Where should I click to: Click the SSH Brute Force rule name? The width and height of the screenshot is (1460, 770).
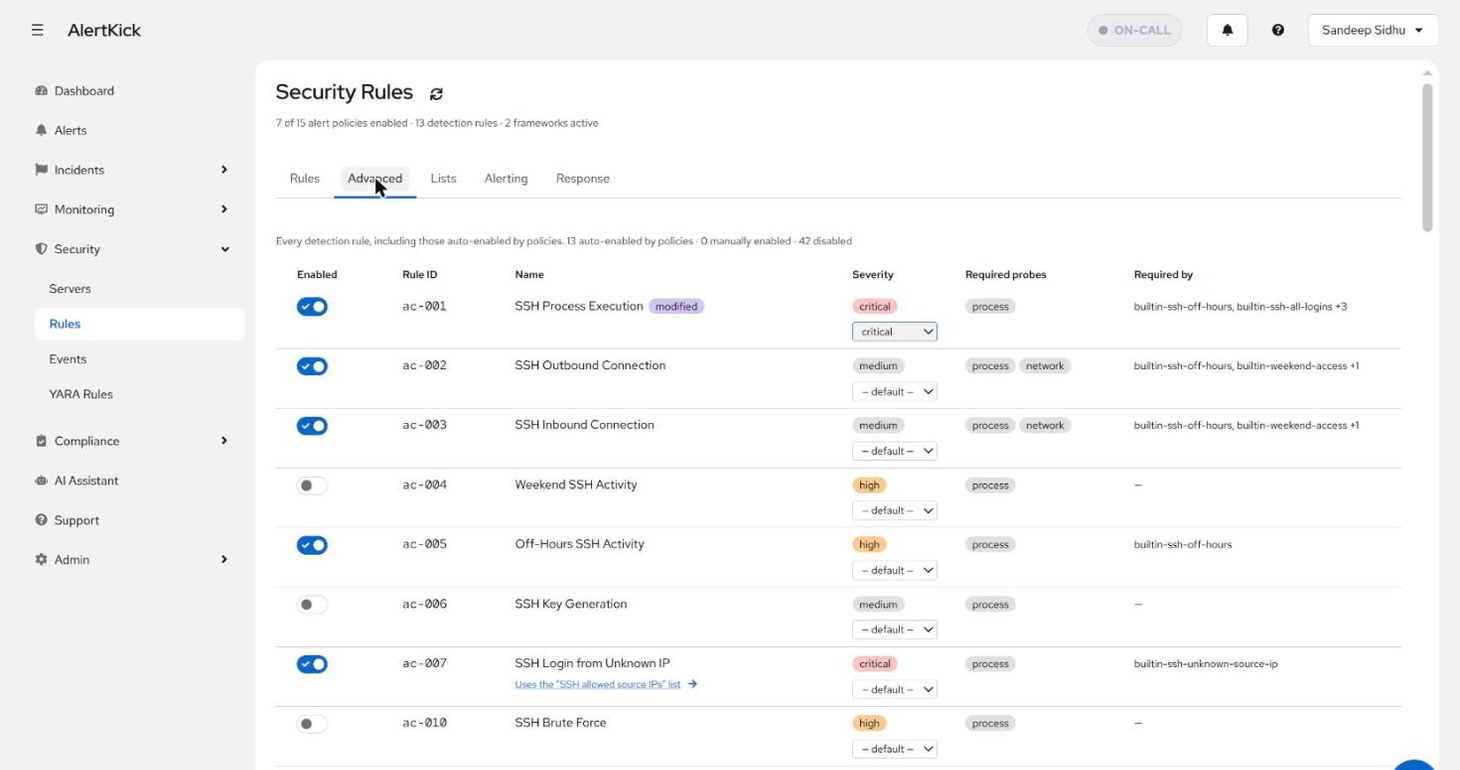560,723
